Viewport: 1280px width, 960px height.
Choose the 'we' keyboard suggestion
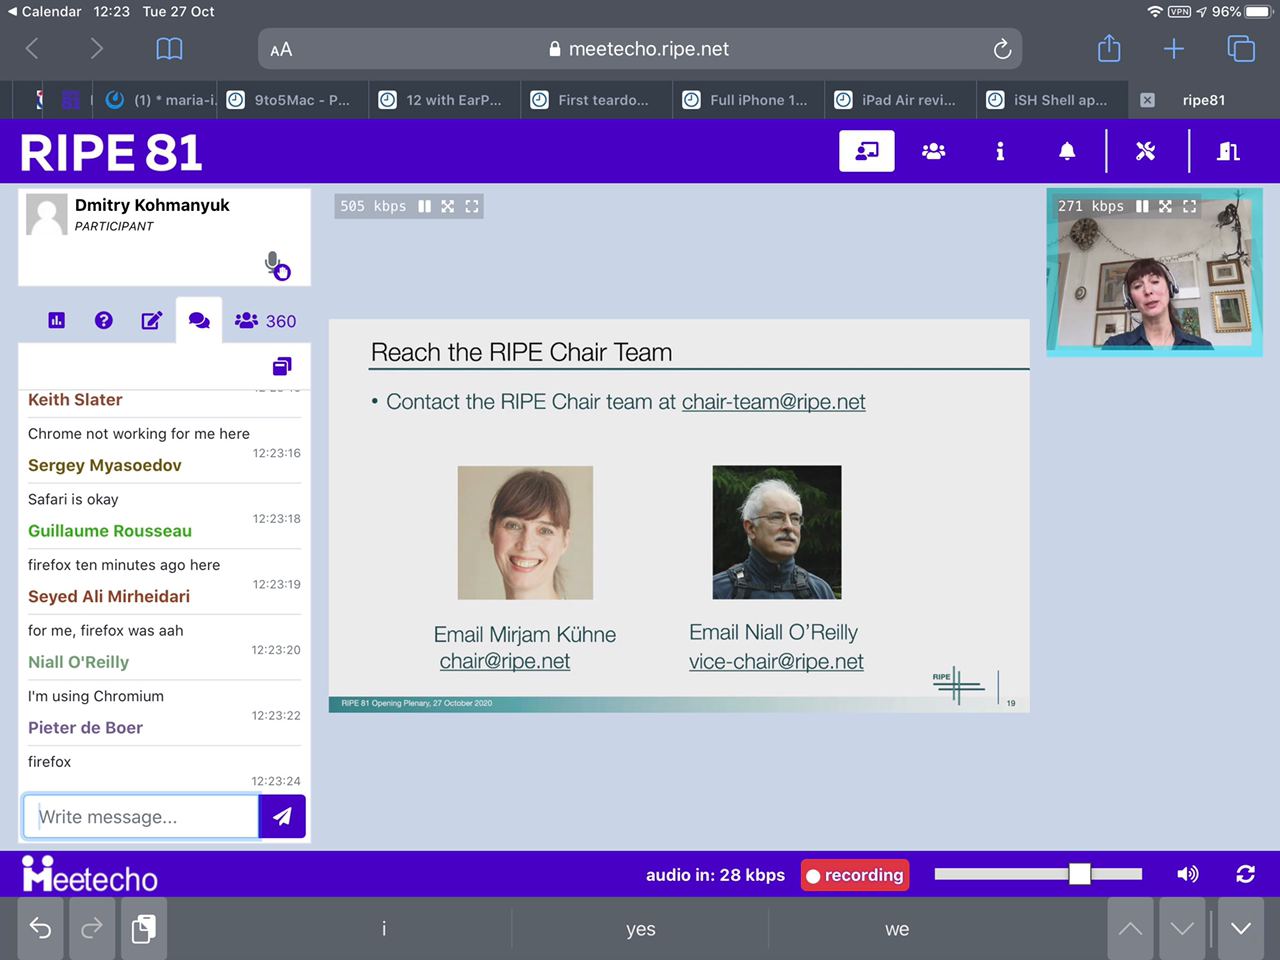click(x=897, y=929)
